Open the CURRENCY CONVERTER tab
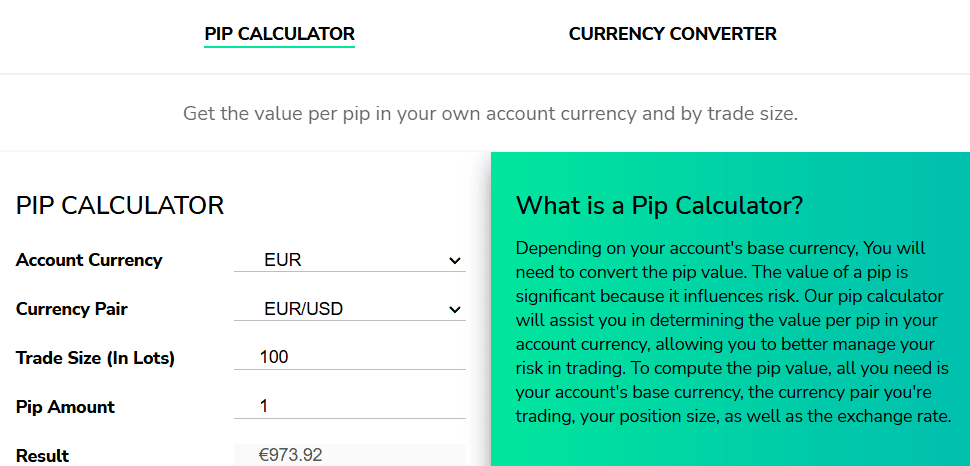Viewport: 970px width, 466px height. tap(672, 33)
